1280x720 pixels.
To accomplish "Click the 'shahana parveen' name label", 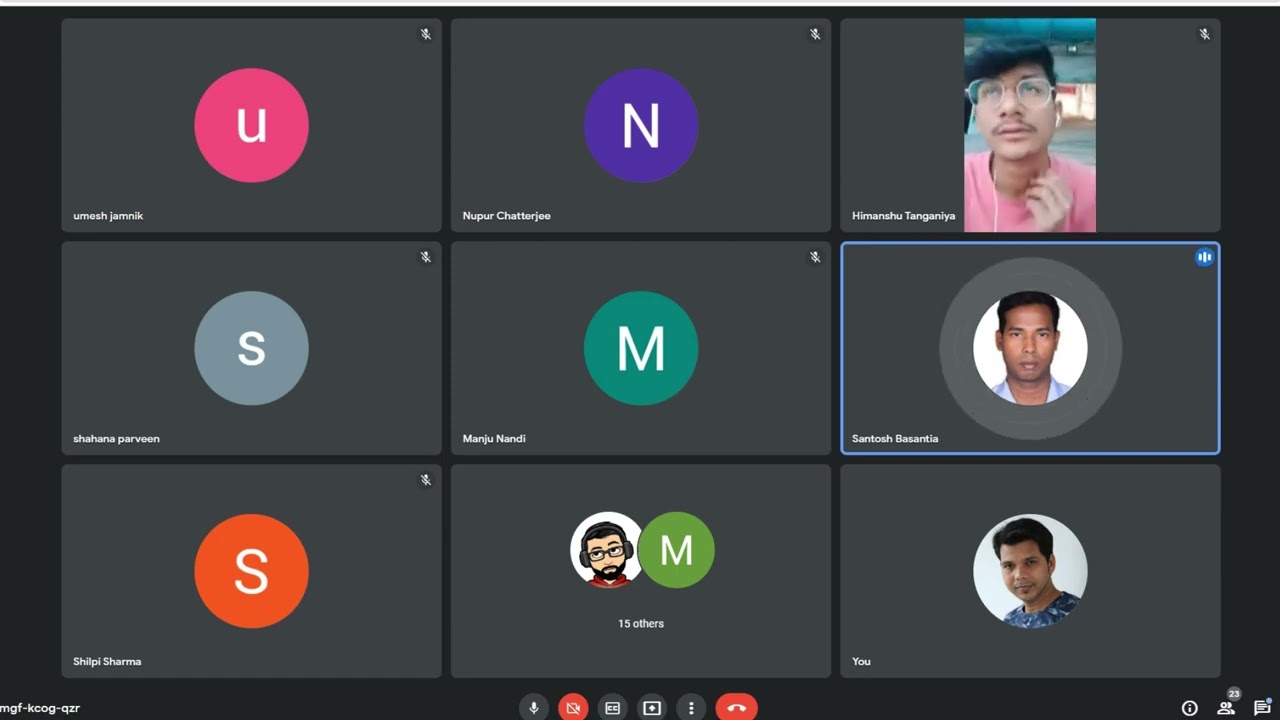I will tap(116, 439).
